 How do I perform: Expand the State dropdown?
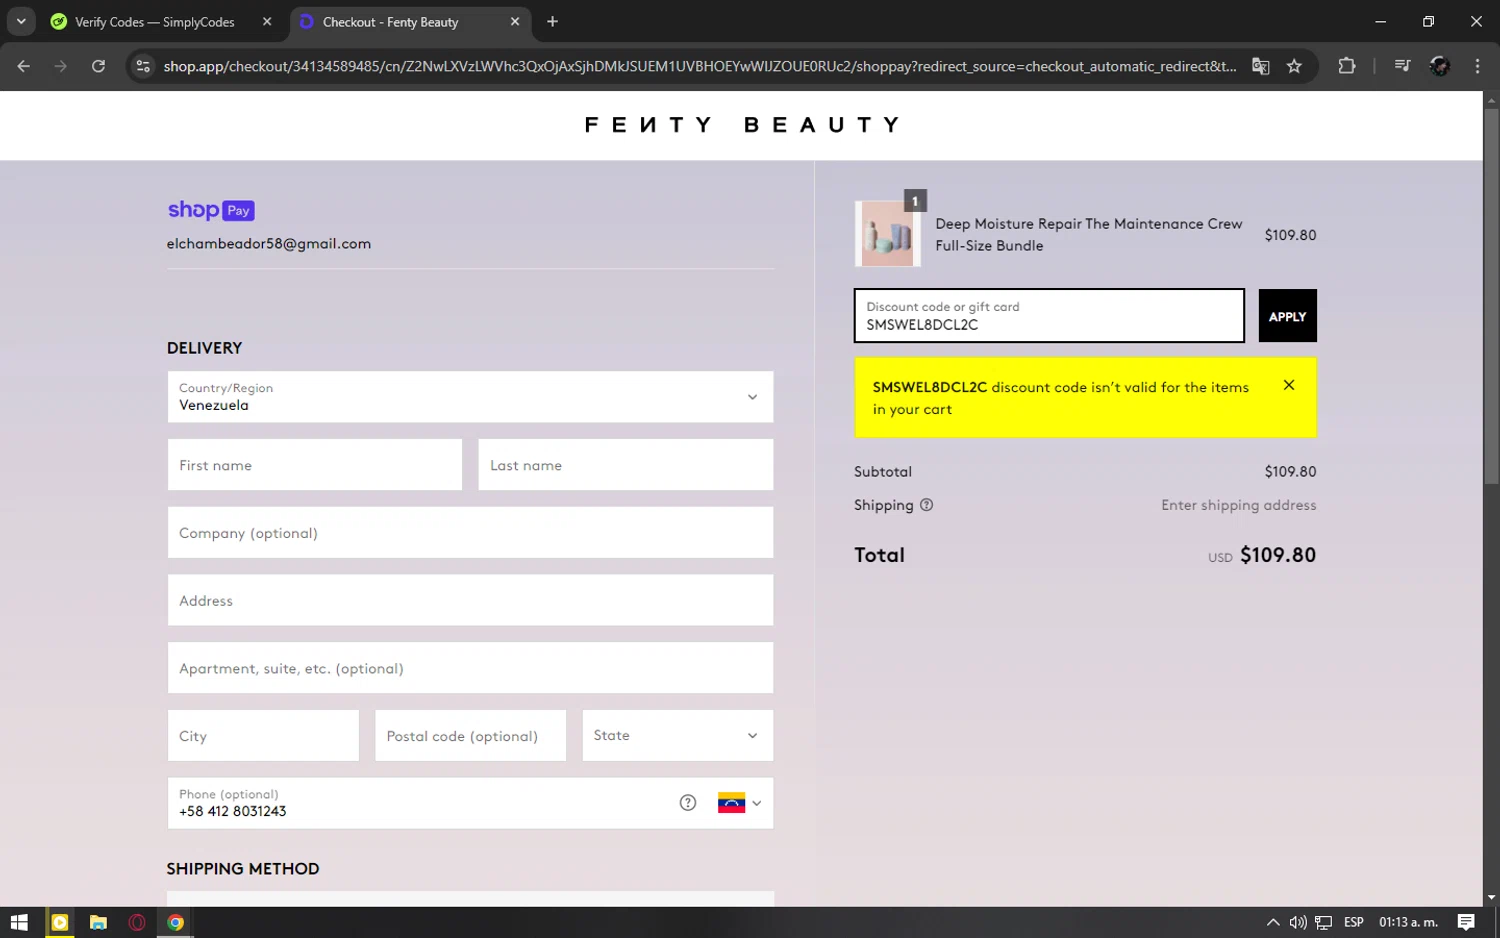(x=677, y=736)
